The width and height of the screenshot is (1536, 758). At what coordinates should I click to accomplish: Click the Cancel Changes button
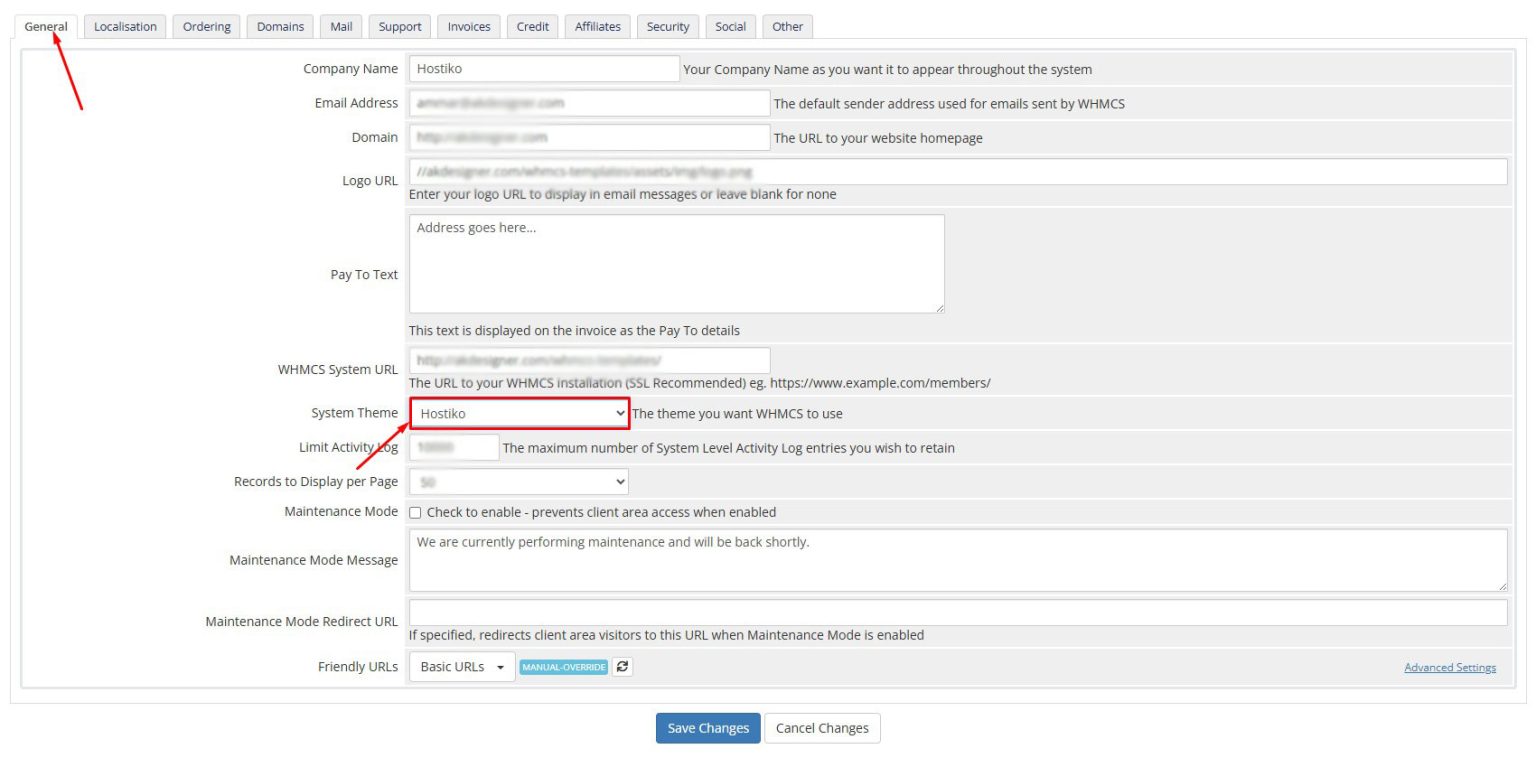(x=822, y=727)
